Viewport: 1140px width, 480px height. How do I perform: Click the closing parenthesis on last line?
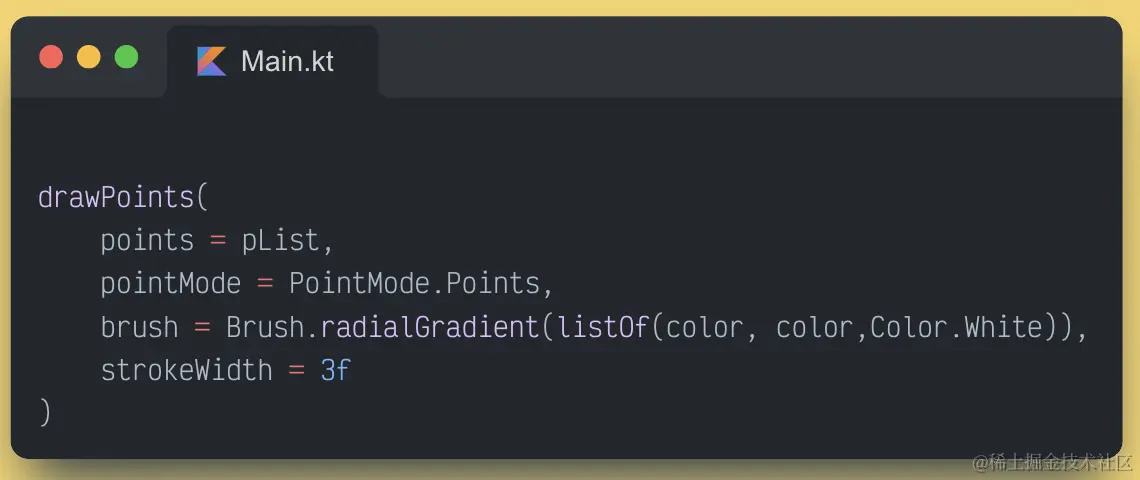[x=45, y=413]
